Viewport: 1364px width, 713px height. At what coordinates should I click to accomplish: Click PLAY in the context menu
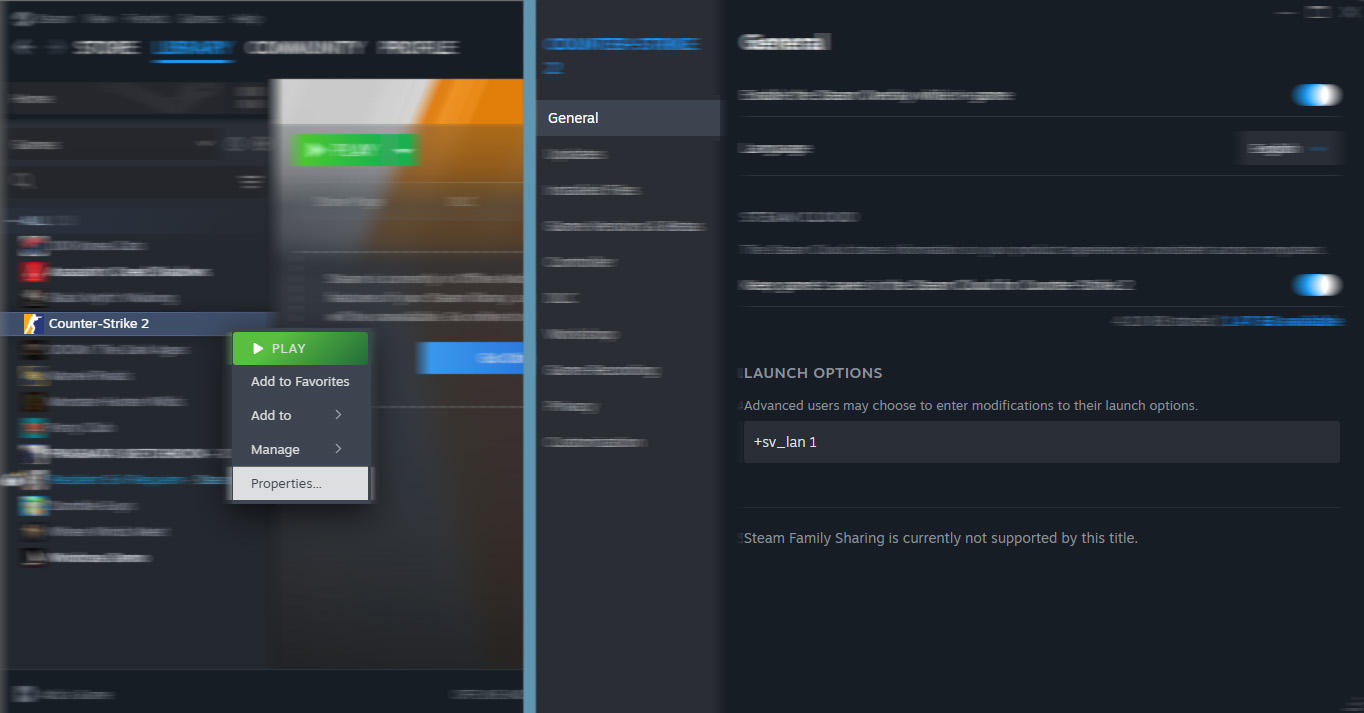(x=300, y=348)
